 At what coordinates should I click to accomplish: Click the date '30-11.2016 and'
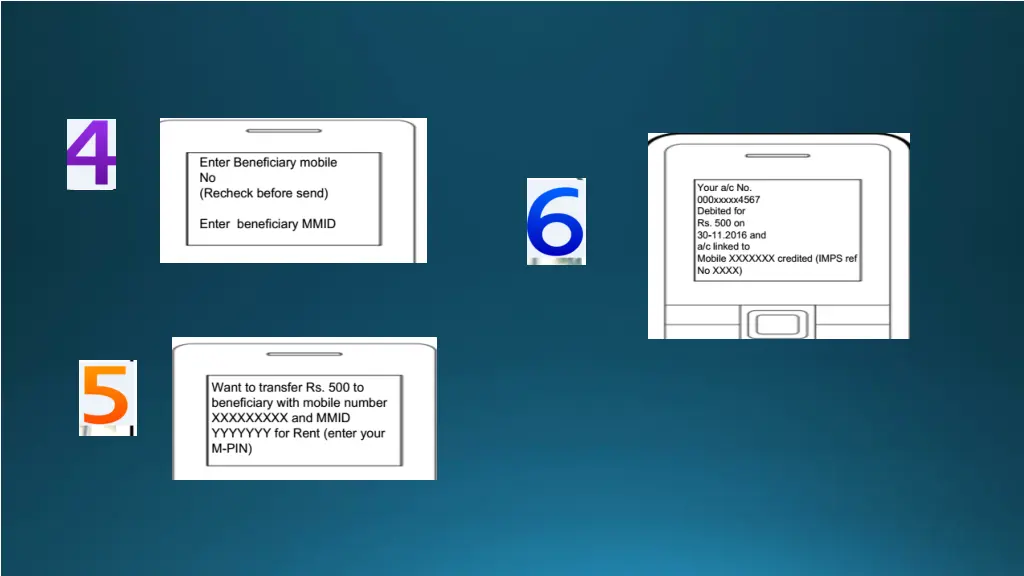click(731, 235)
